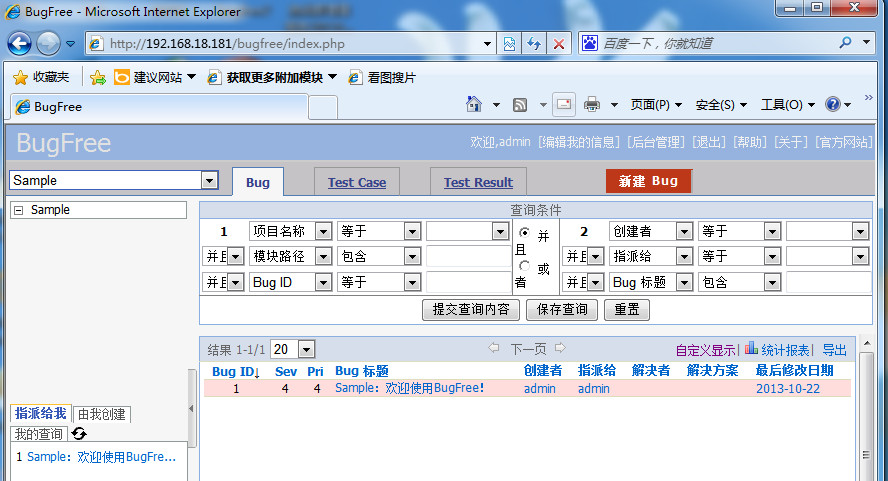
Task: Click the search magnifier icon
Action: pos(846,42)
